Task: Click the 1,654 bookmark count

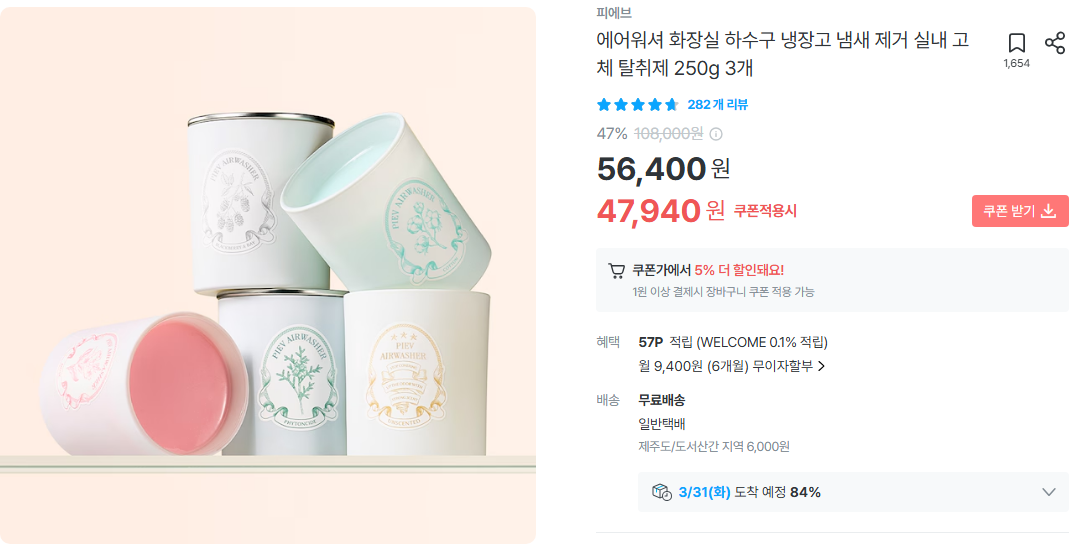Action: tap(1017, 64)
